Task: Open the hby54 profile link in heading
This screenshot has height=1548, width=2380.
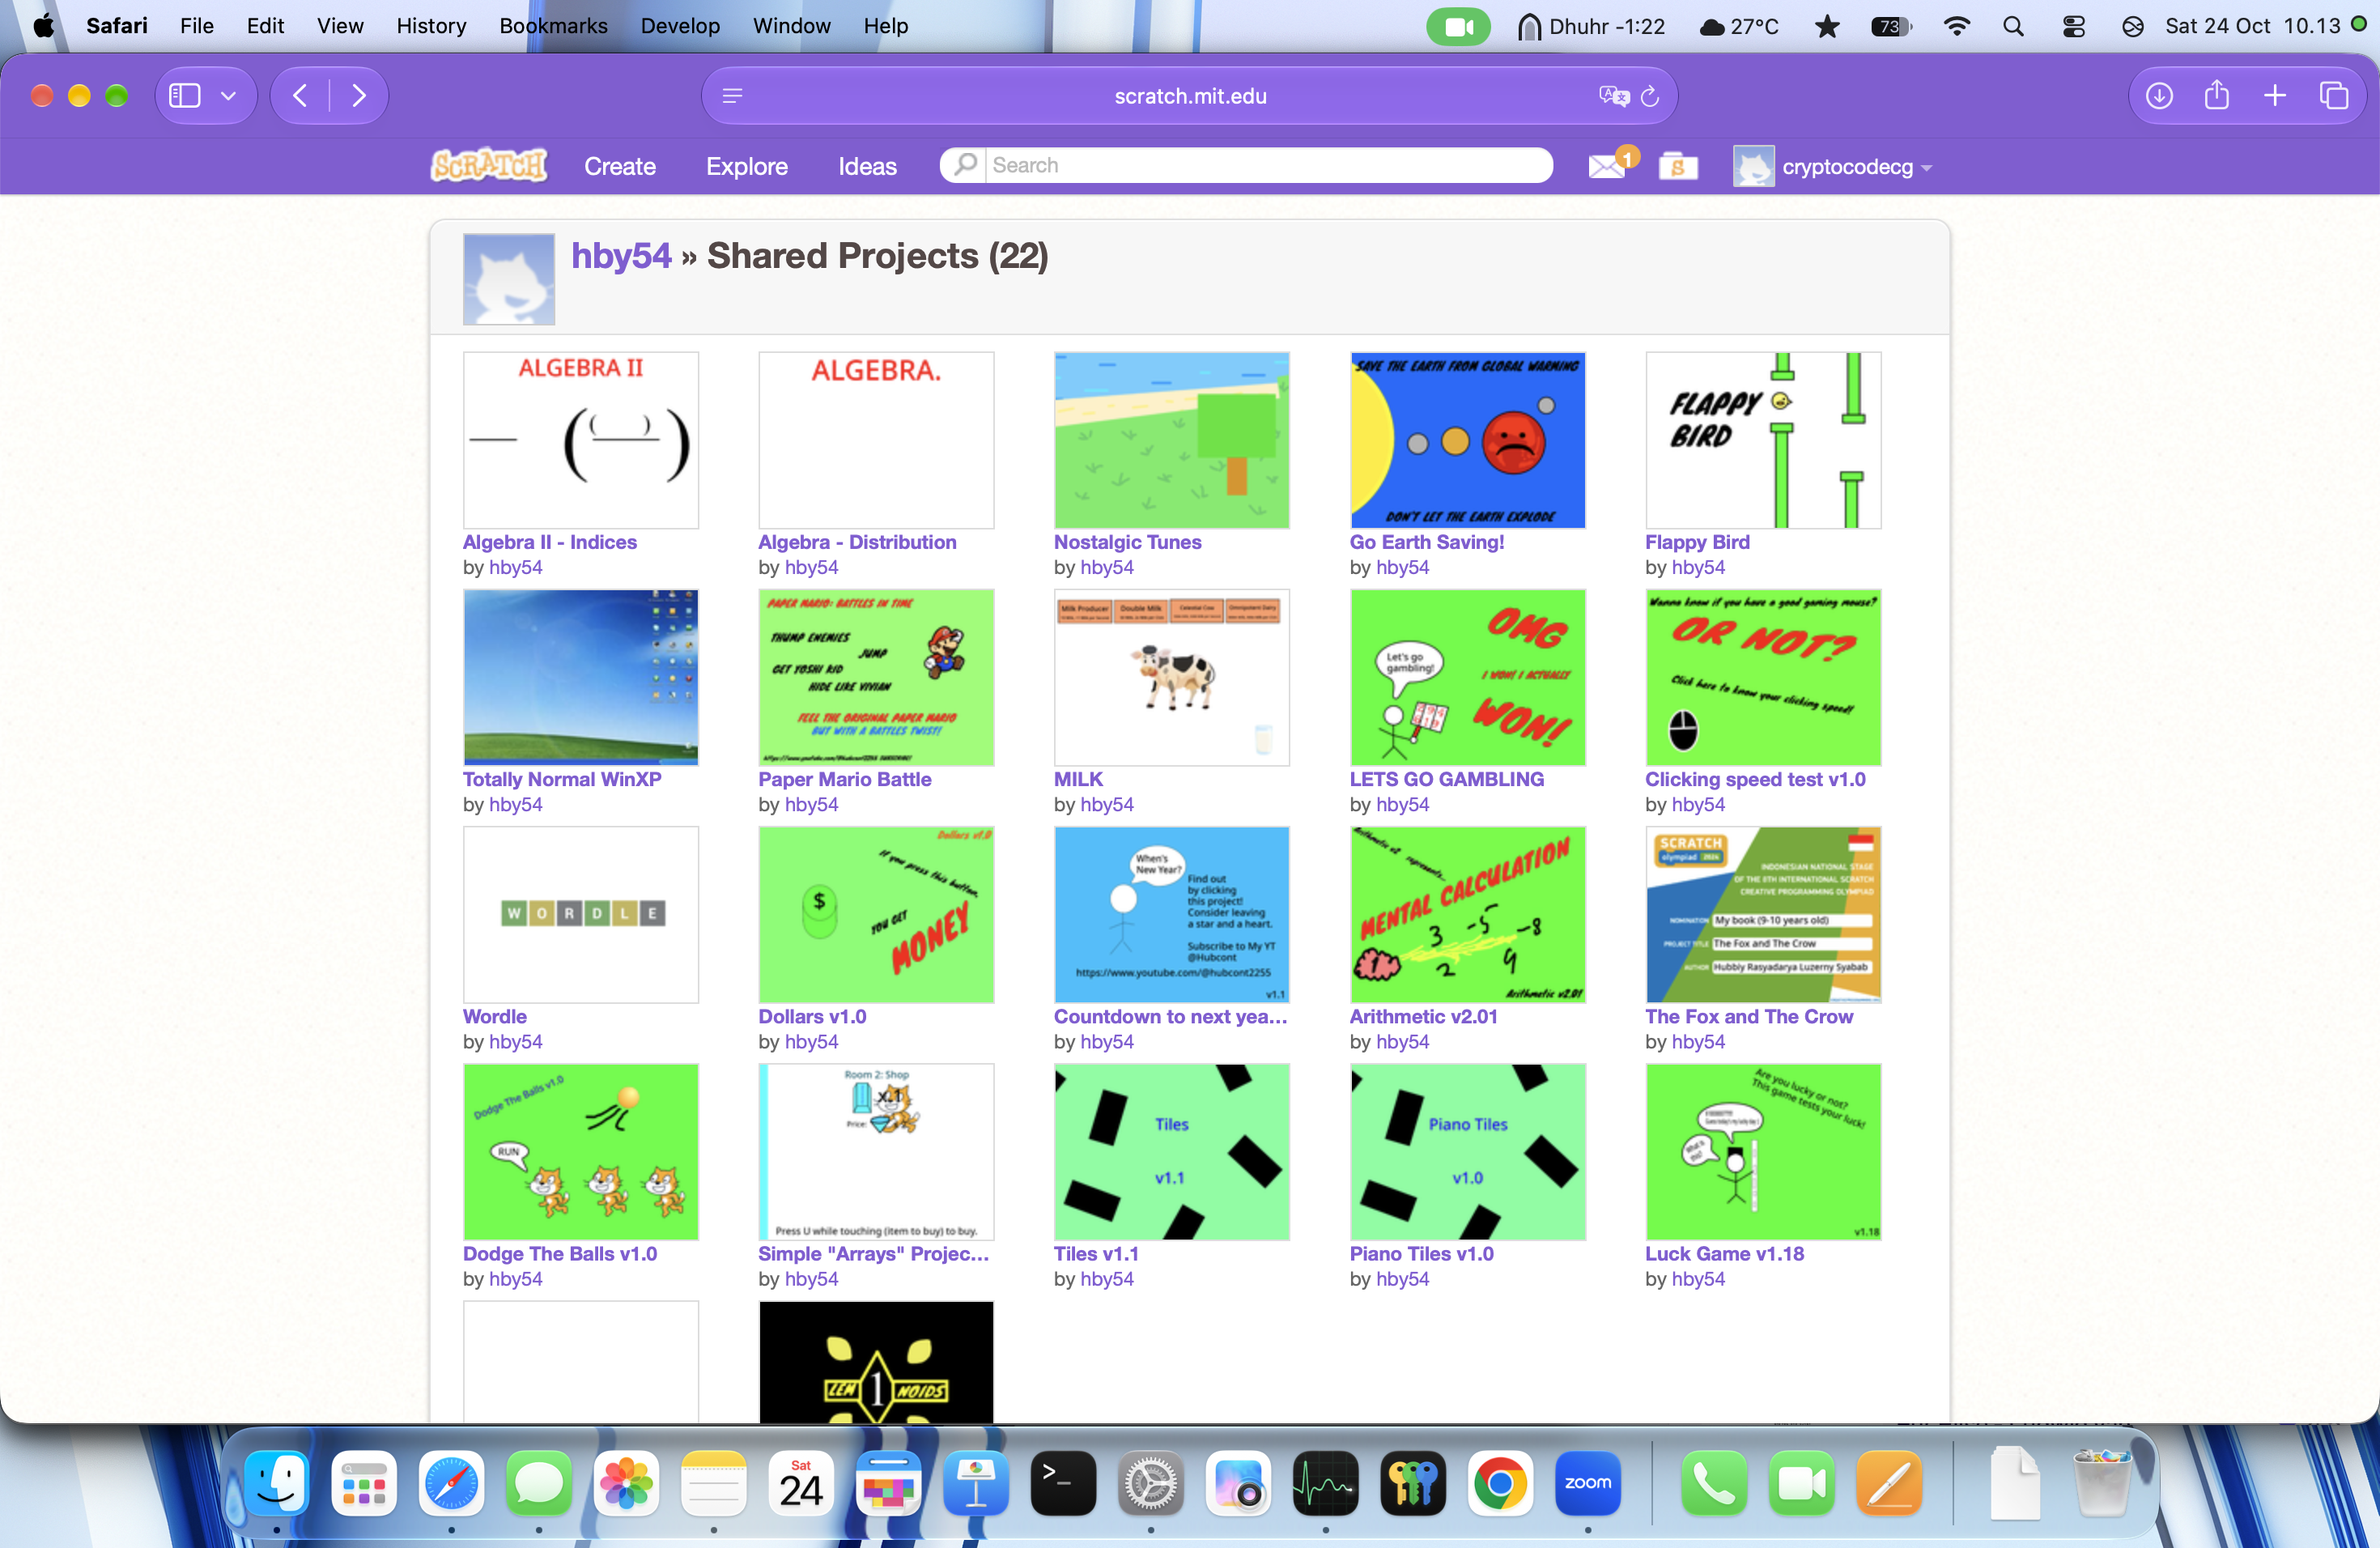Action: point(621,256)
